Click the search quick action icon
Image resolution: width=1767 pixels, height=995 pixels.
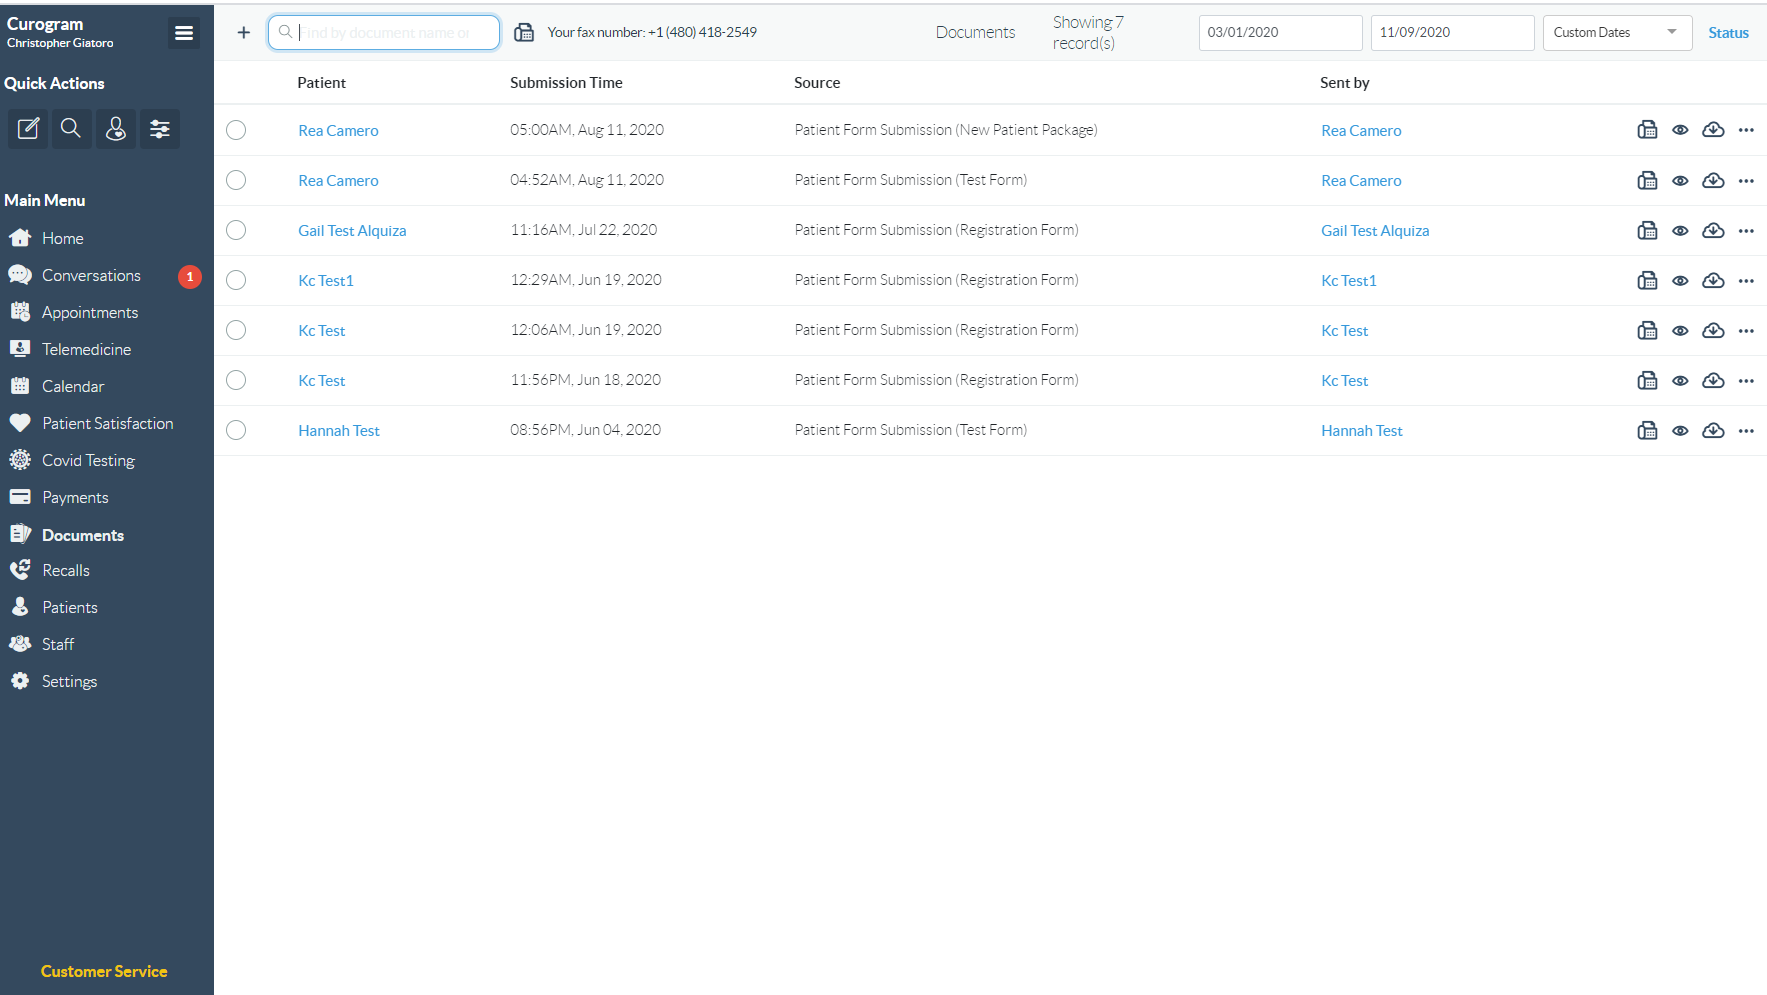pyautogui.click(x=71, y=129)
